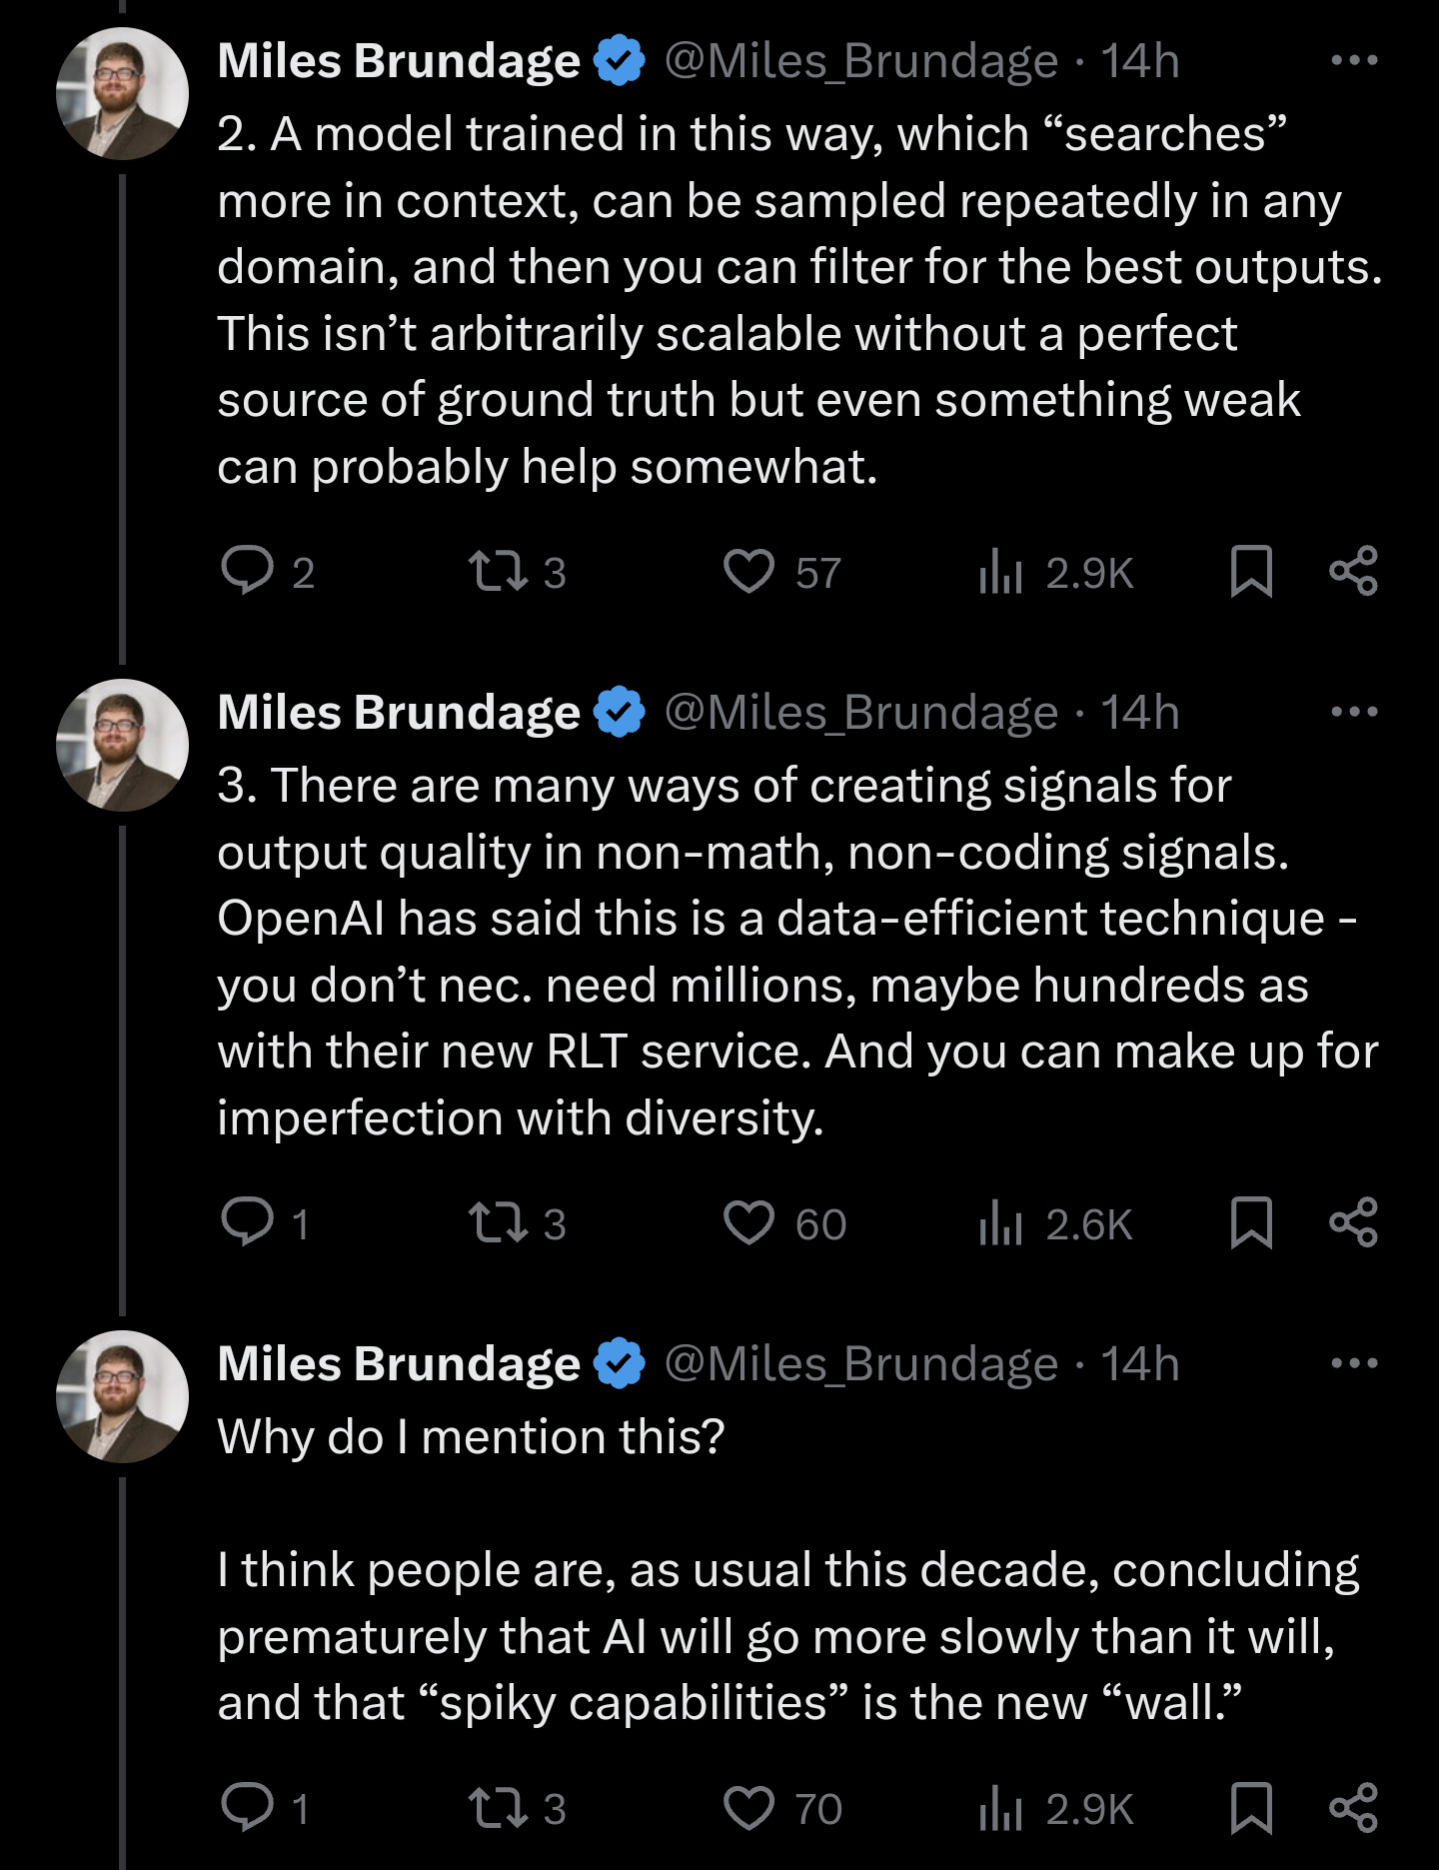Image resolution: width=1439 pixels, height=1870 pixels.
Task: Open more options on 'Why do I mention this?' tweet
Action: [1354, 1362]
